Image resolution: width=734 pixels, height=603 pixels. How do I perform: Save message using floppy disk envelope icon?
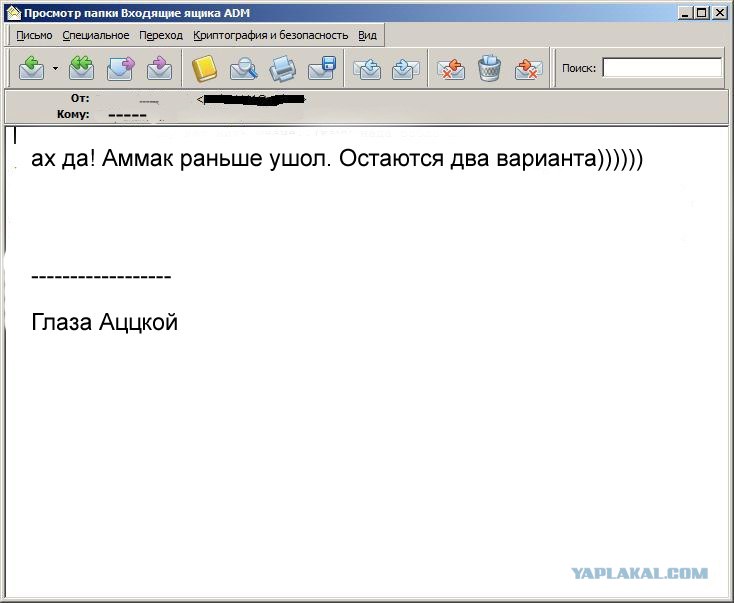tap(322, 68)
